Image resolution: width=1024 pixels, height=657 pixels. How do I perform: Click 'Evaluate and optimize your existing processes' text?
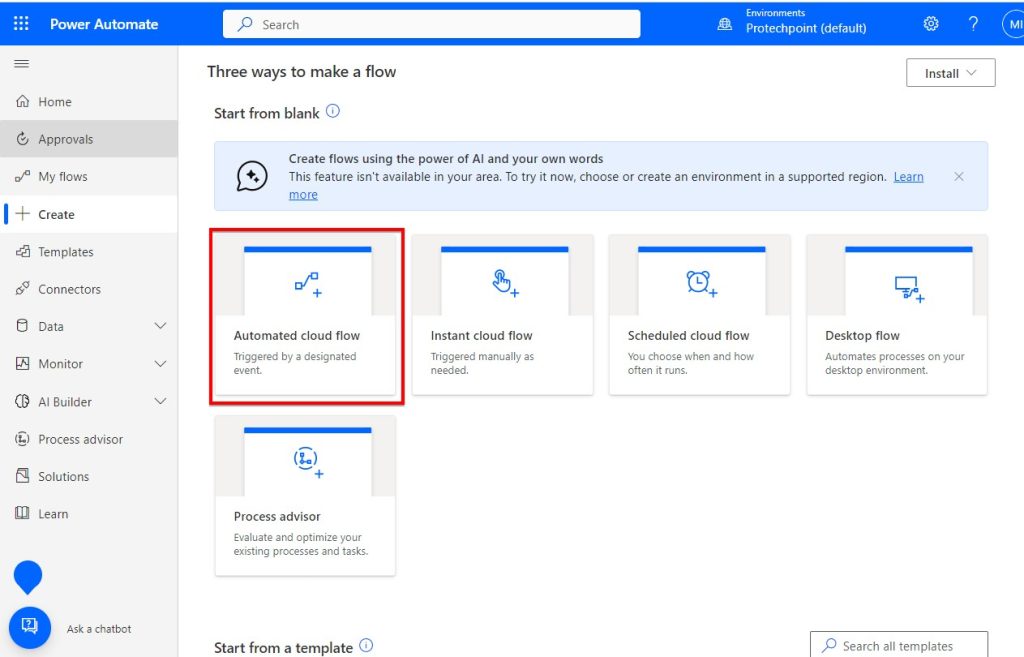pos(301,544)
